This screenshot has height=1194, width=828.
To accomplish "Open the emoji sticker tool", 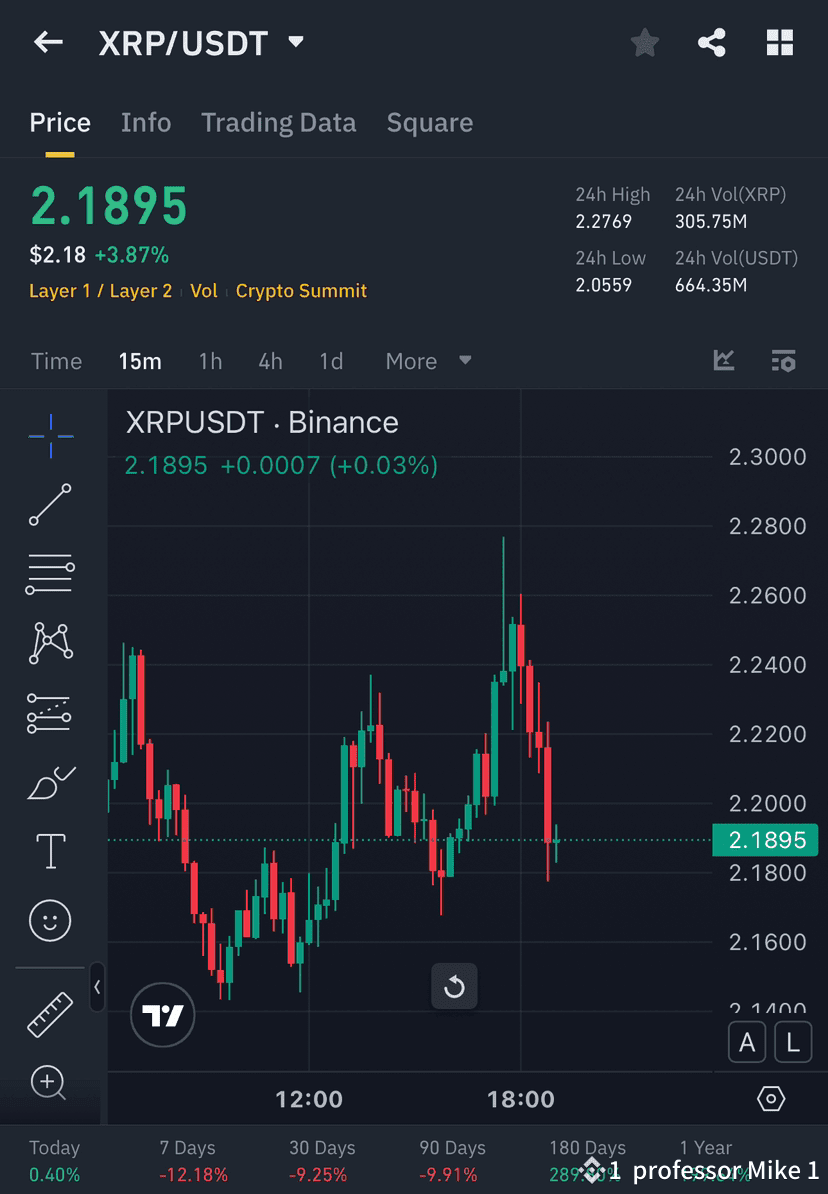I will coord(50,920).
